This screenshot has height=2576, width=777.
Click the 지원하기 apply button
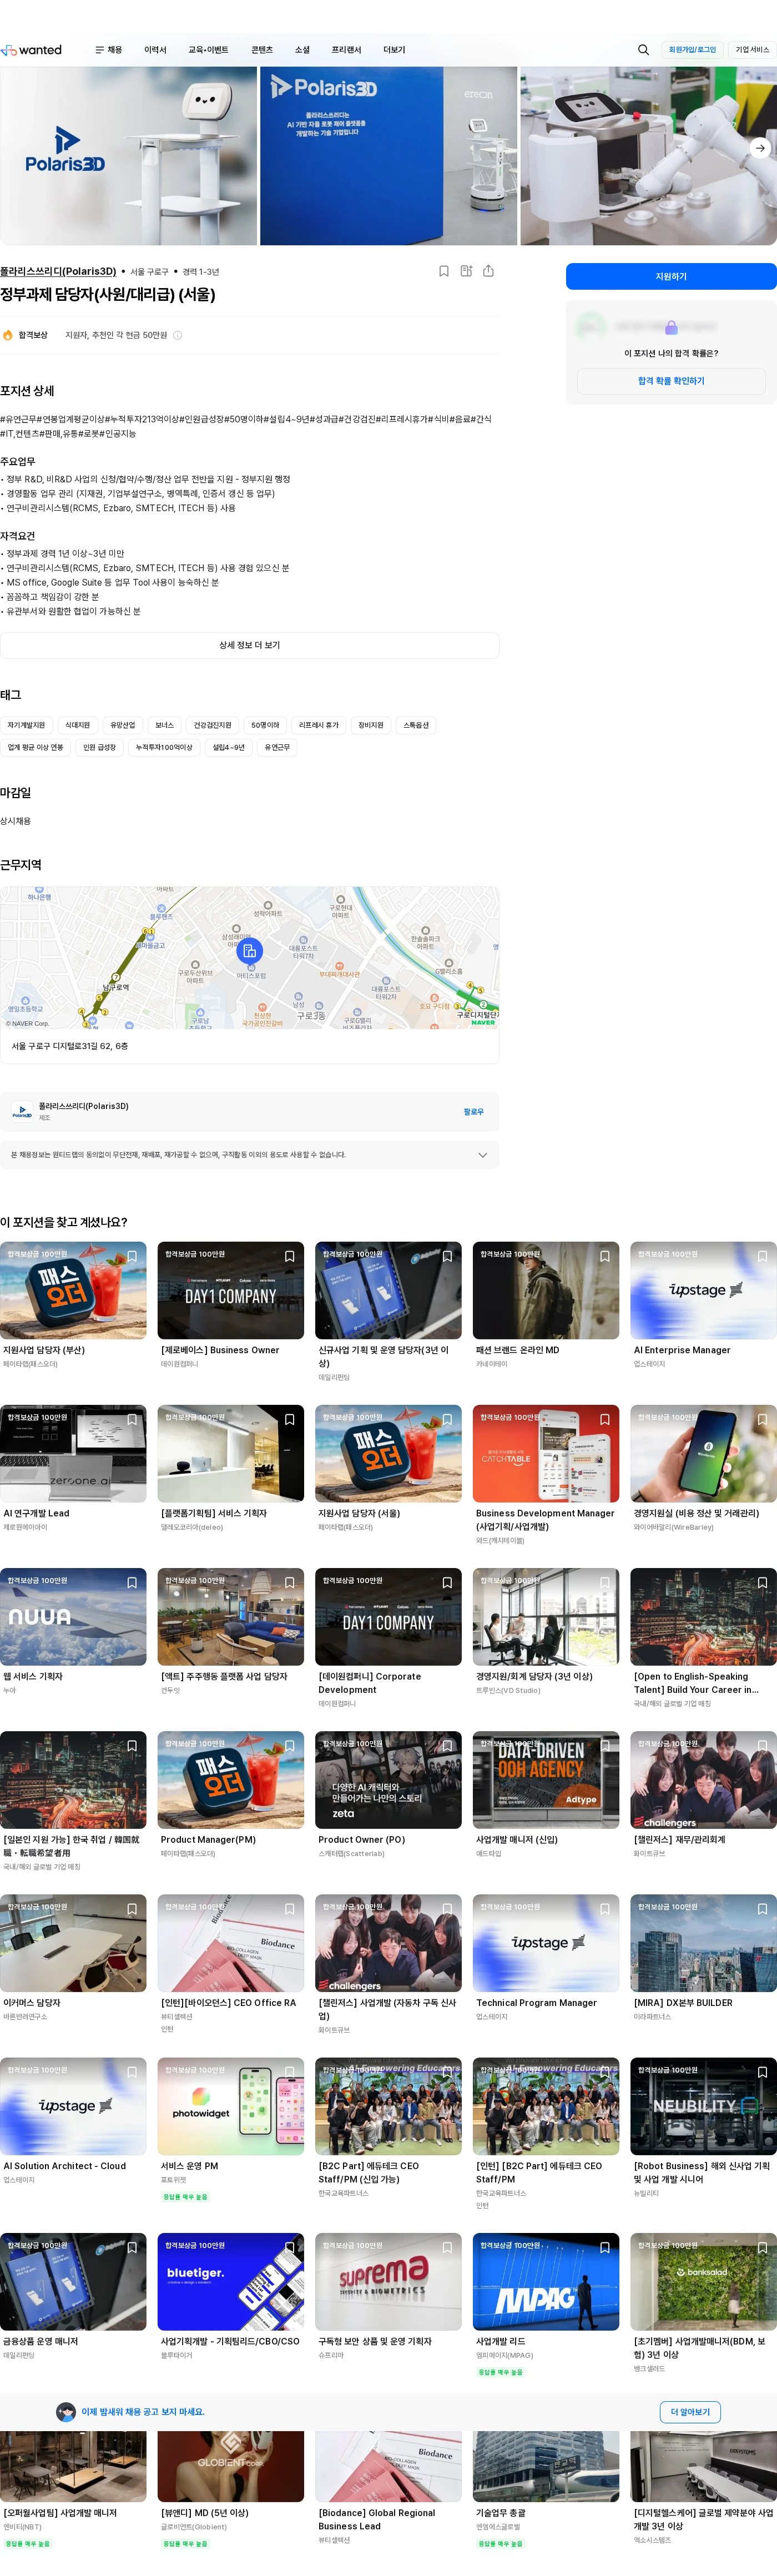671,276
